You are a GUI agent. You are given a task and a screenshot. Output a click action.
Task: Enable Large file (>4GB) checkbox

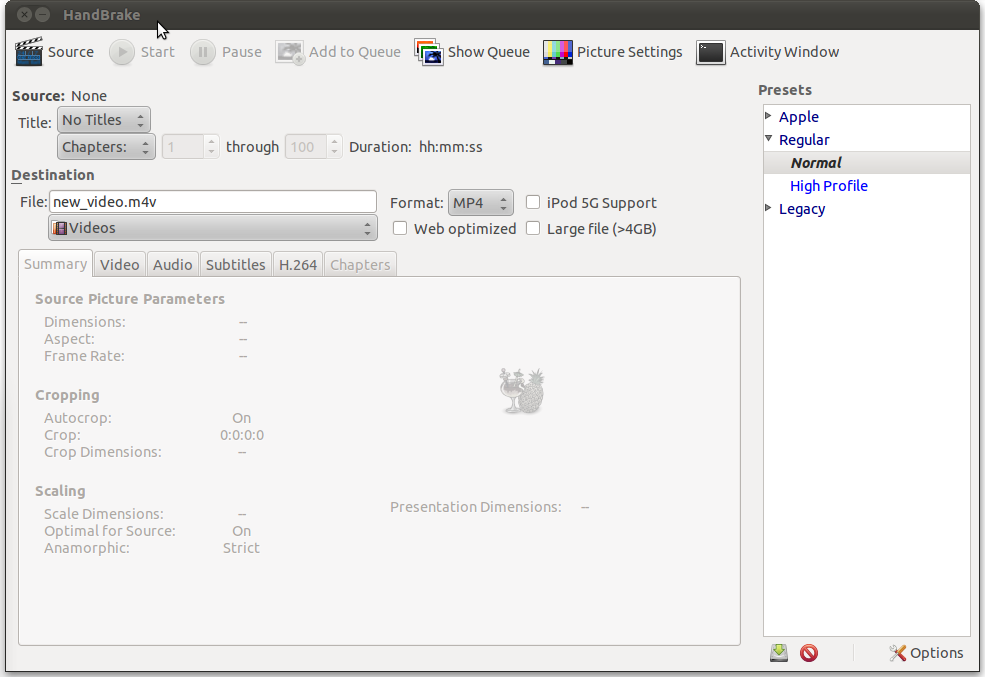point(533,228)
